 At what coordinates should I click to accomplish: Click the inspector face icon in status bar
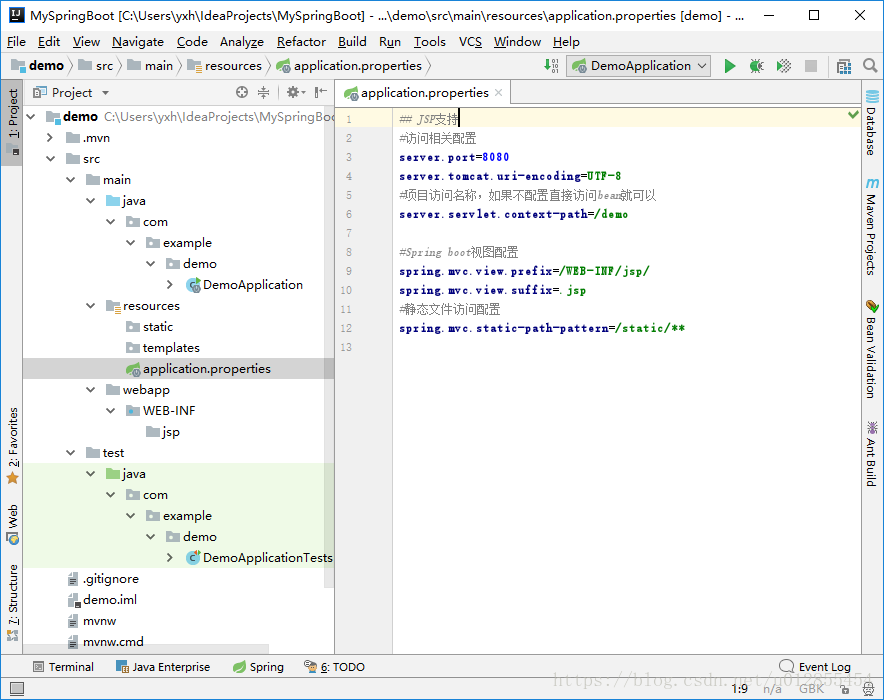[x=869, y=689]
